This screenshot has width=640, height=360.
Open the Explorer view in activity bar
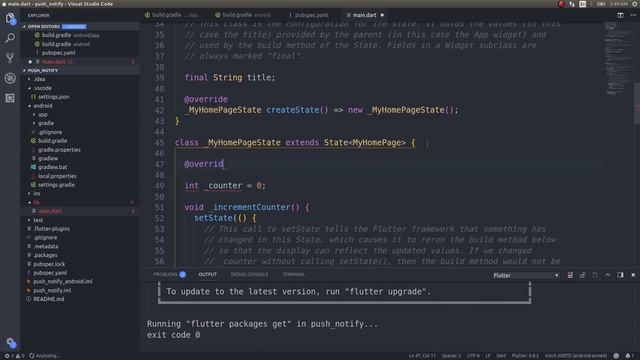(x=10, y=18)
